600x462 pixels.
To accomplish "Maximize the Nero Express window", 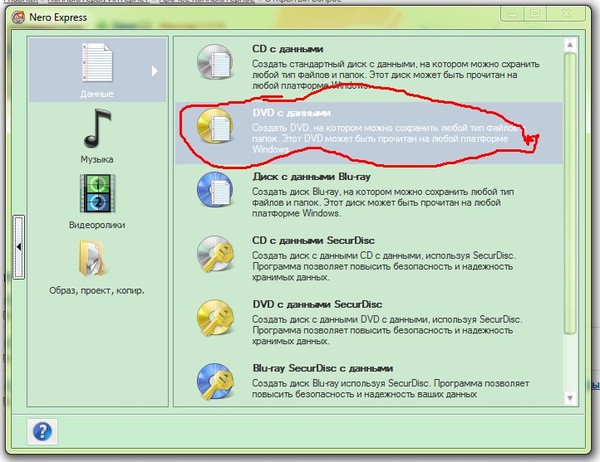I will tap(535, 14).
